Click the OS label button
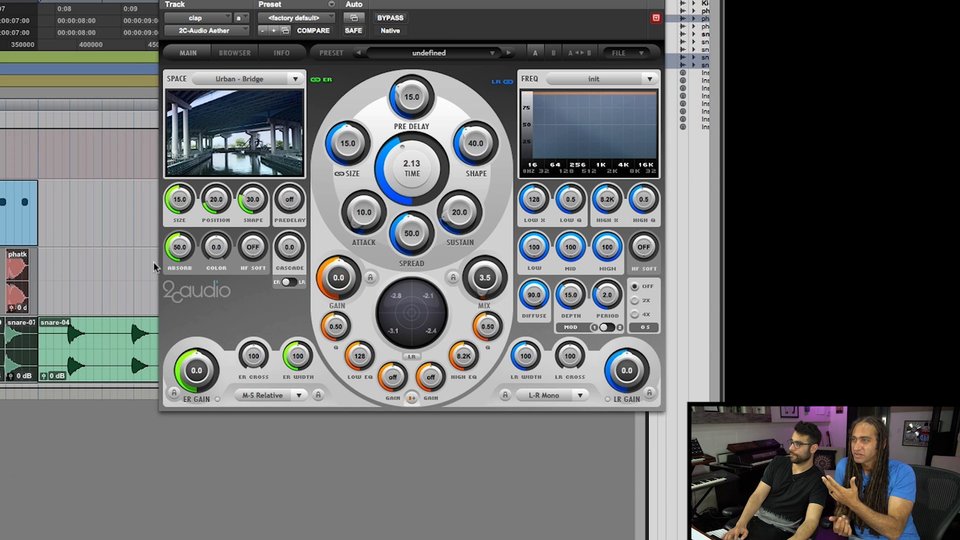Screen dimensions: 960x540 pyautogui.click(x=645, y=328)
